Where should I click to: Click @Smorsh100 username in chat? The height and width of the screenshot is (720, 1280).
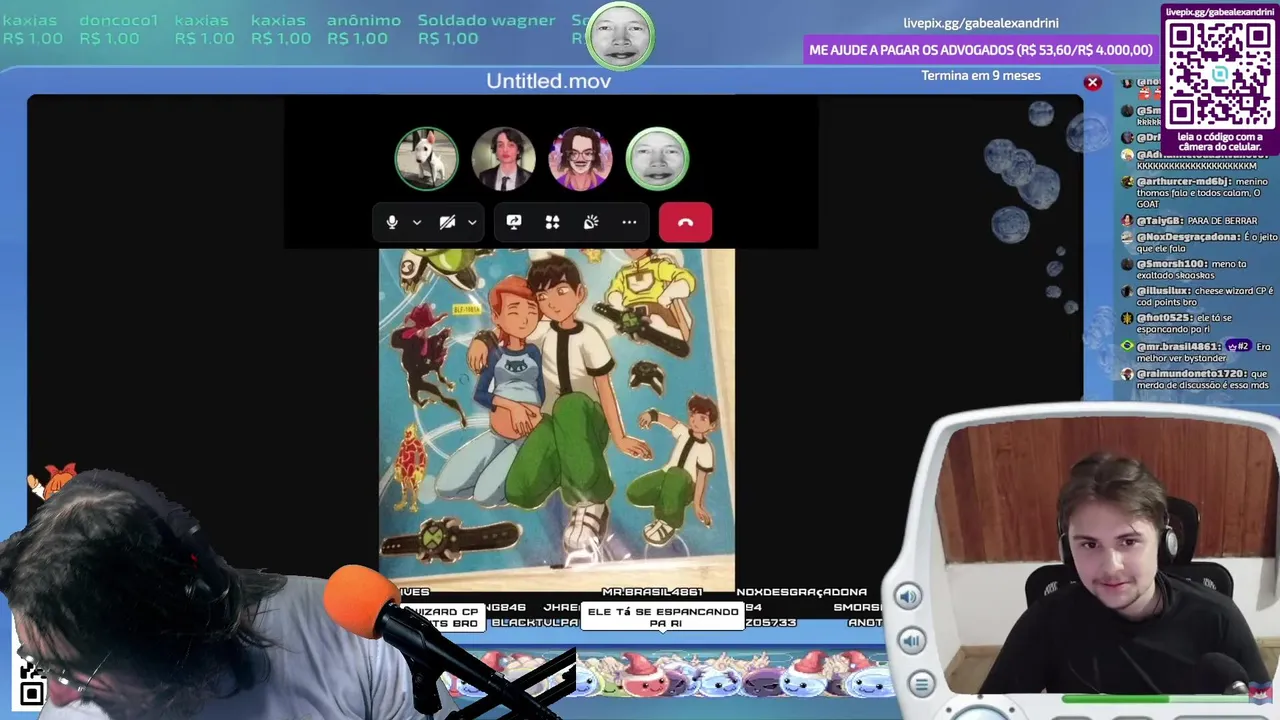[x=1172, y=264]
